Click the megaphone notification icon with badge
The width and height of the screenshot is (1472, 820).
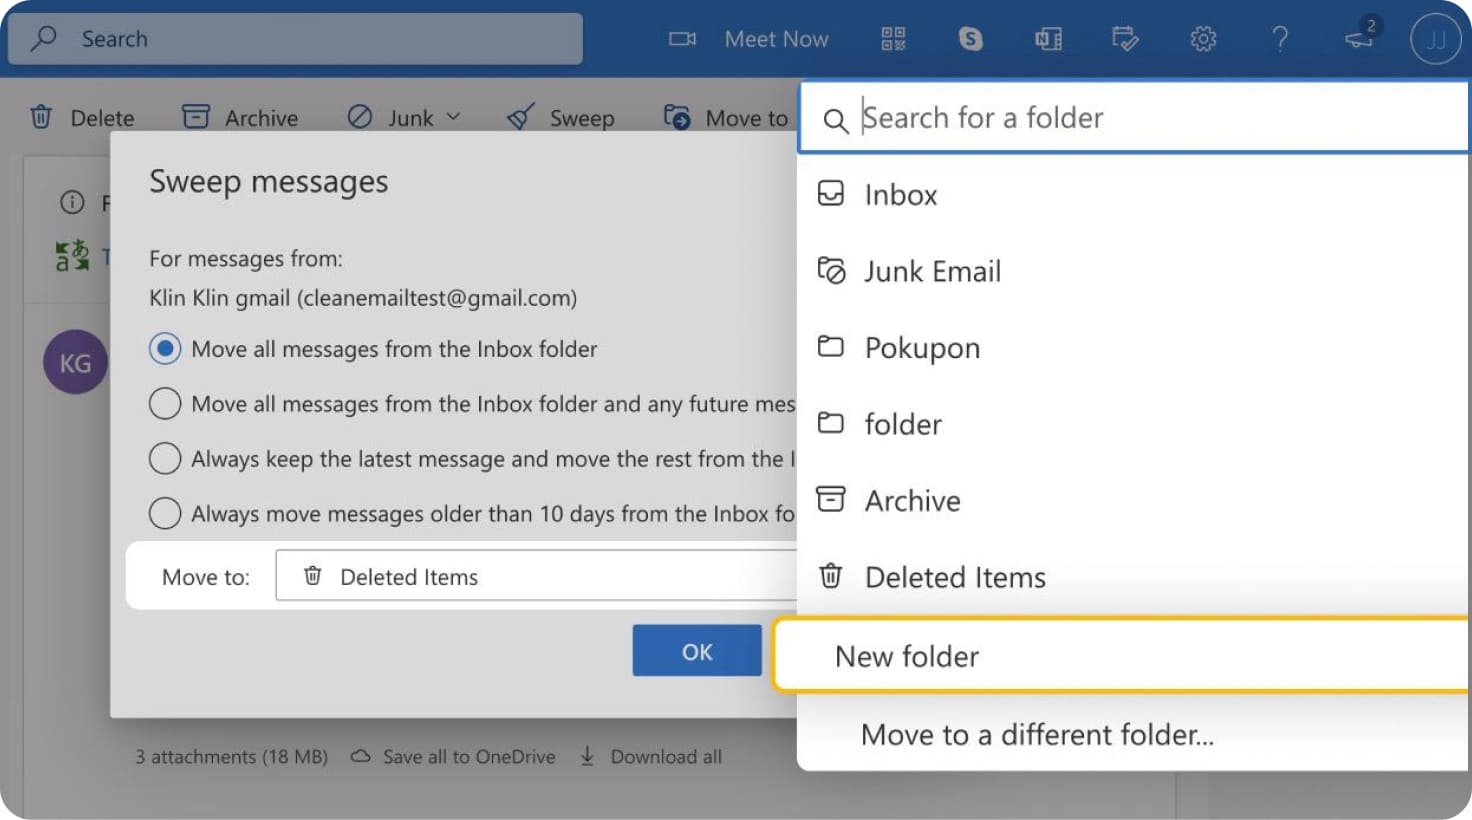[x=1358, y=39]
